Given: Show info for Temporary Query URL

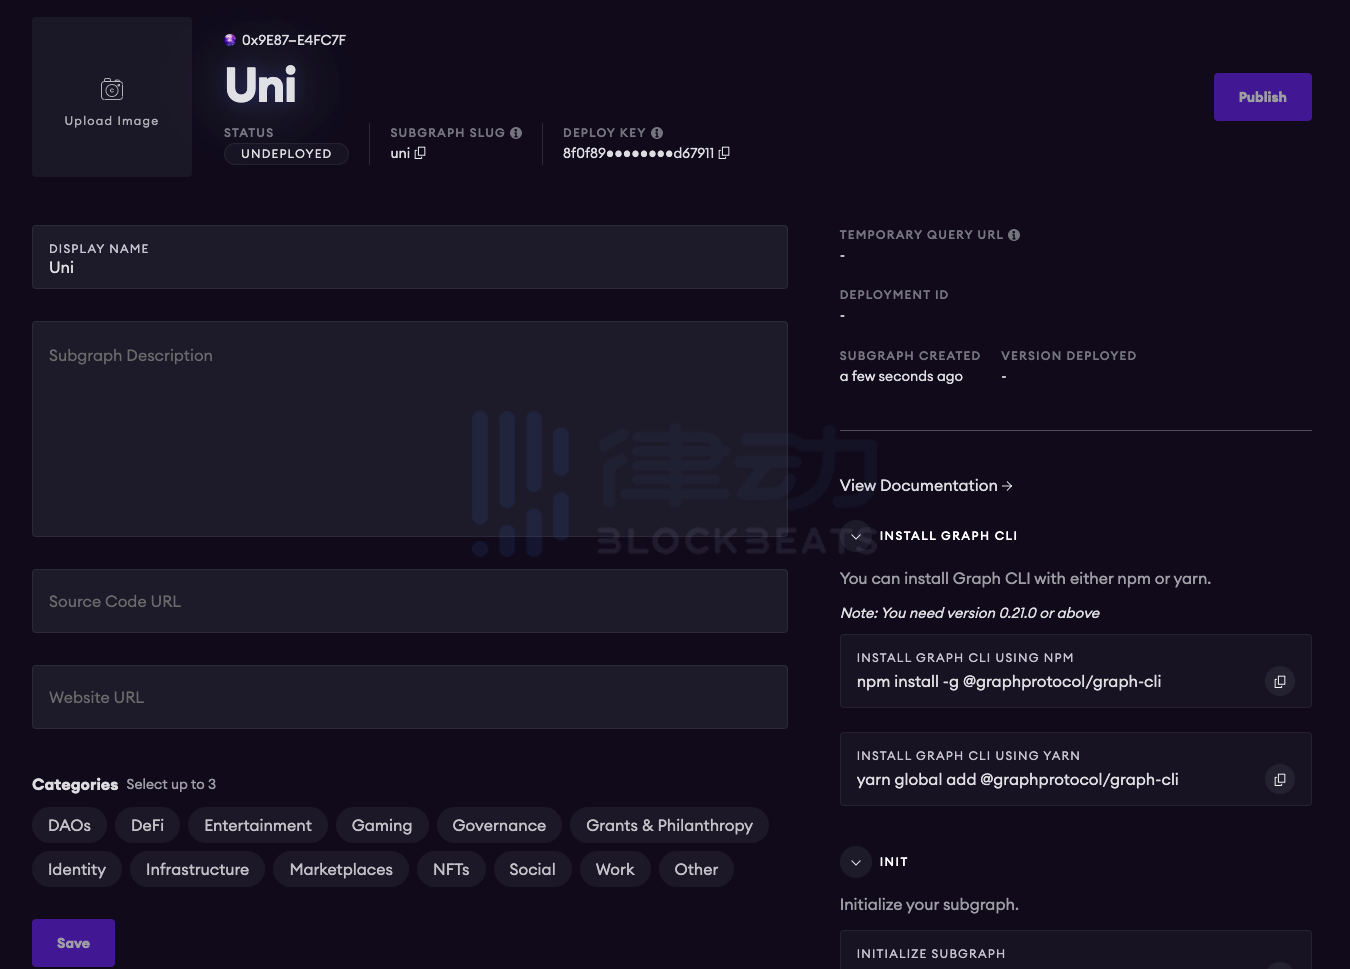Looking at the screenshot, I should pos(1014,235).
